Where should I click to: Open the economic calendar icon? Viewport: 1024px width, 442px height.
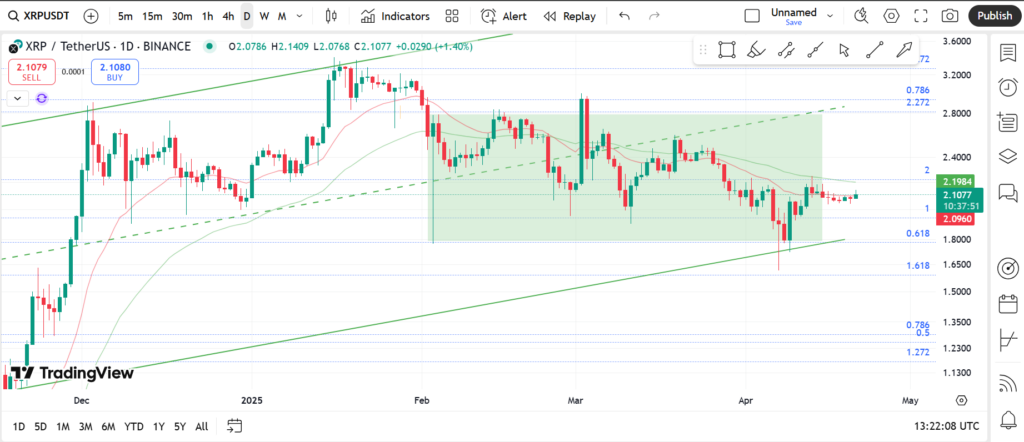(x=1008, y=304)
